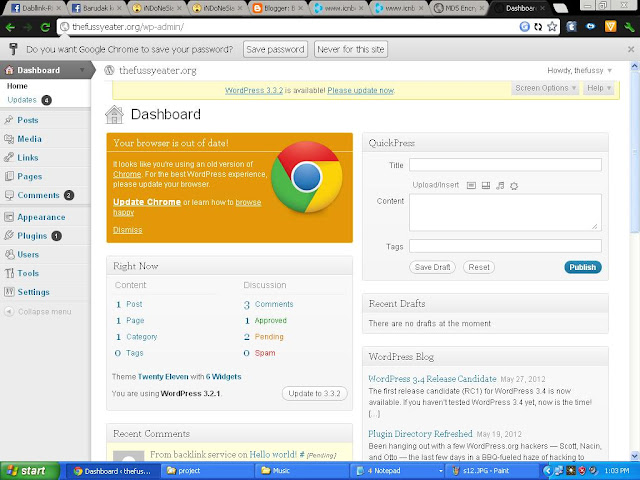Image resolution: width=640 pixels, height=480 pixels.
Task: Click the Windows start button
Action: point(29,471)
